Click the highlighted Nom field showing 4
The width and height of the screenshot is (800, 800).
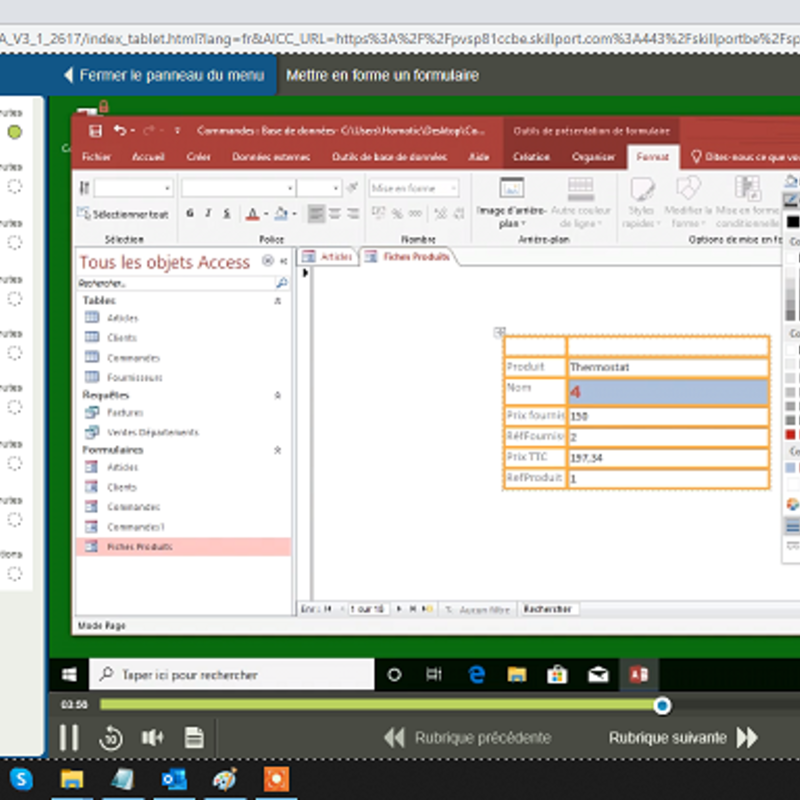pyautogui.click(x=668, y=392)
